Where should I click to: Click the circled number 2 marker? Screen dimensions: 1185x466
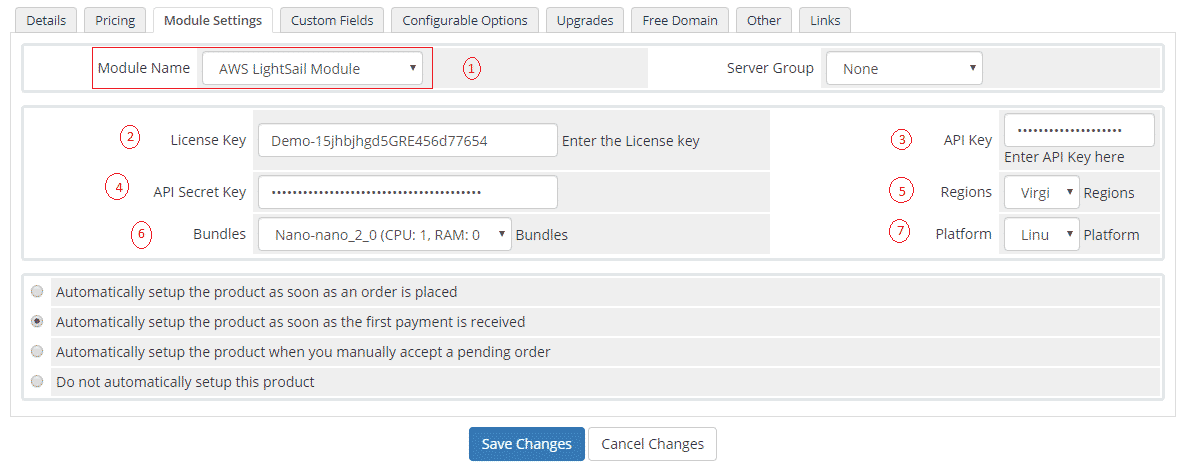(x=129, y=138)
